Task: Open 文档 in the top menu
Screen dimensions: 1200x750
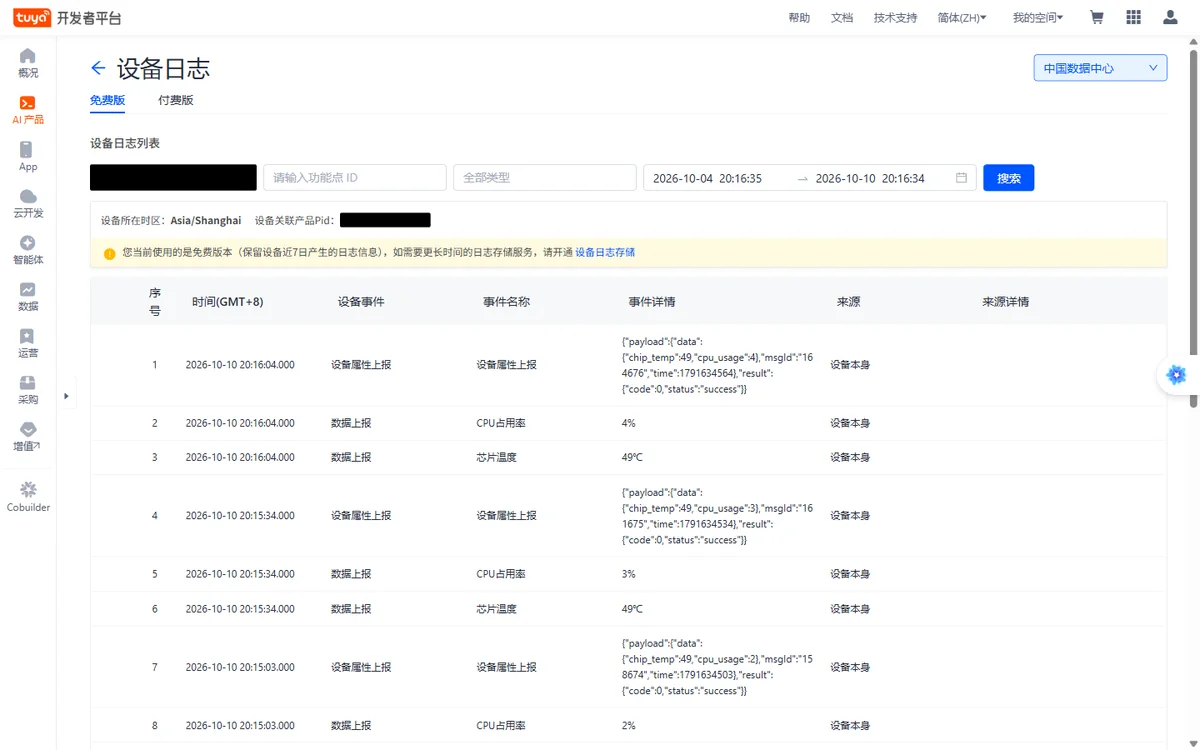Action: point(842,18)
